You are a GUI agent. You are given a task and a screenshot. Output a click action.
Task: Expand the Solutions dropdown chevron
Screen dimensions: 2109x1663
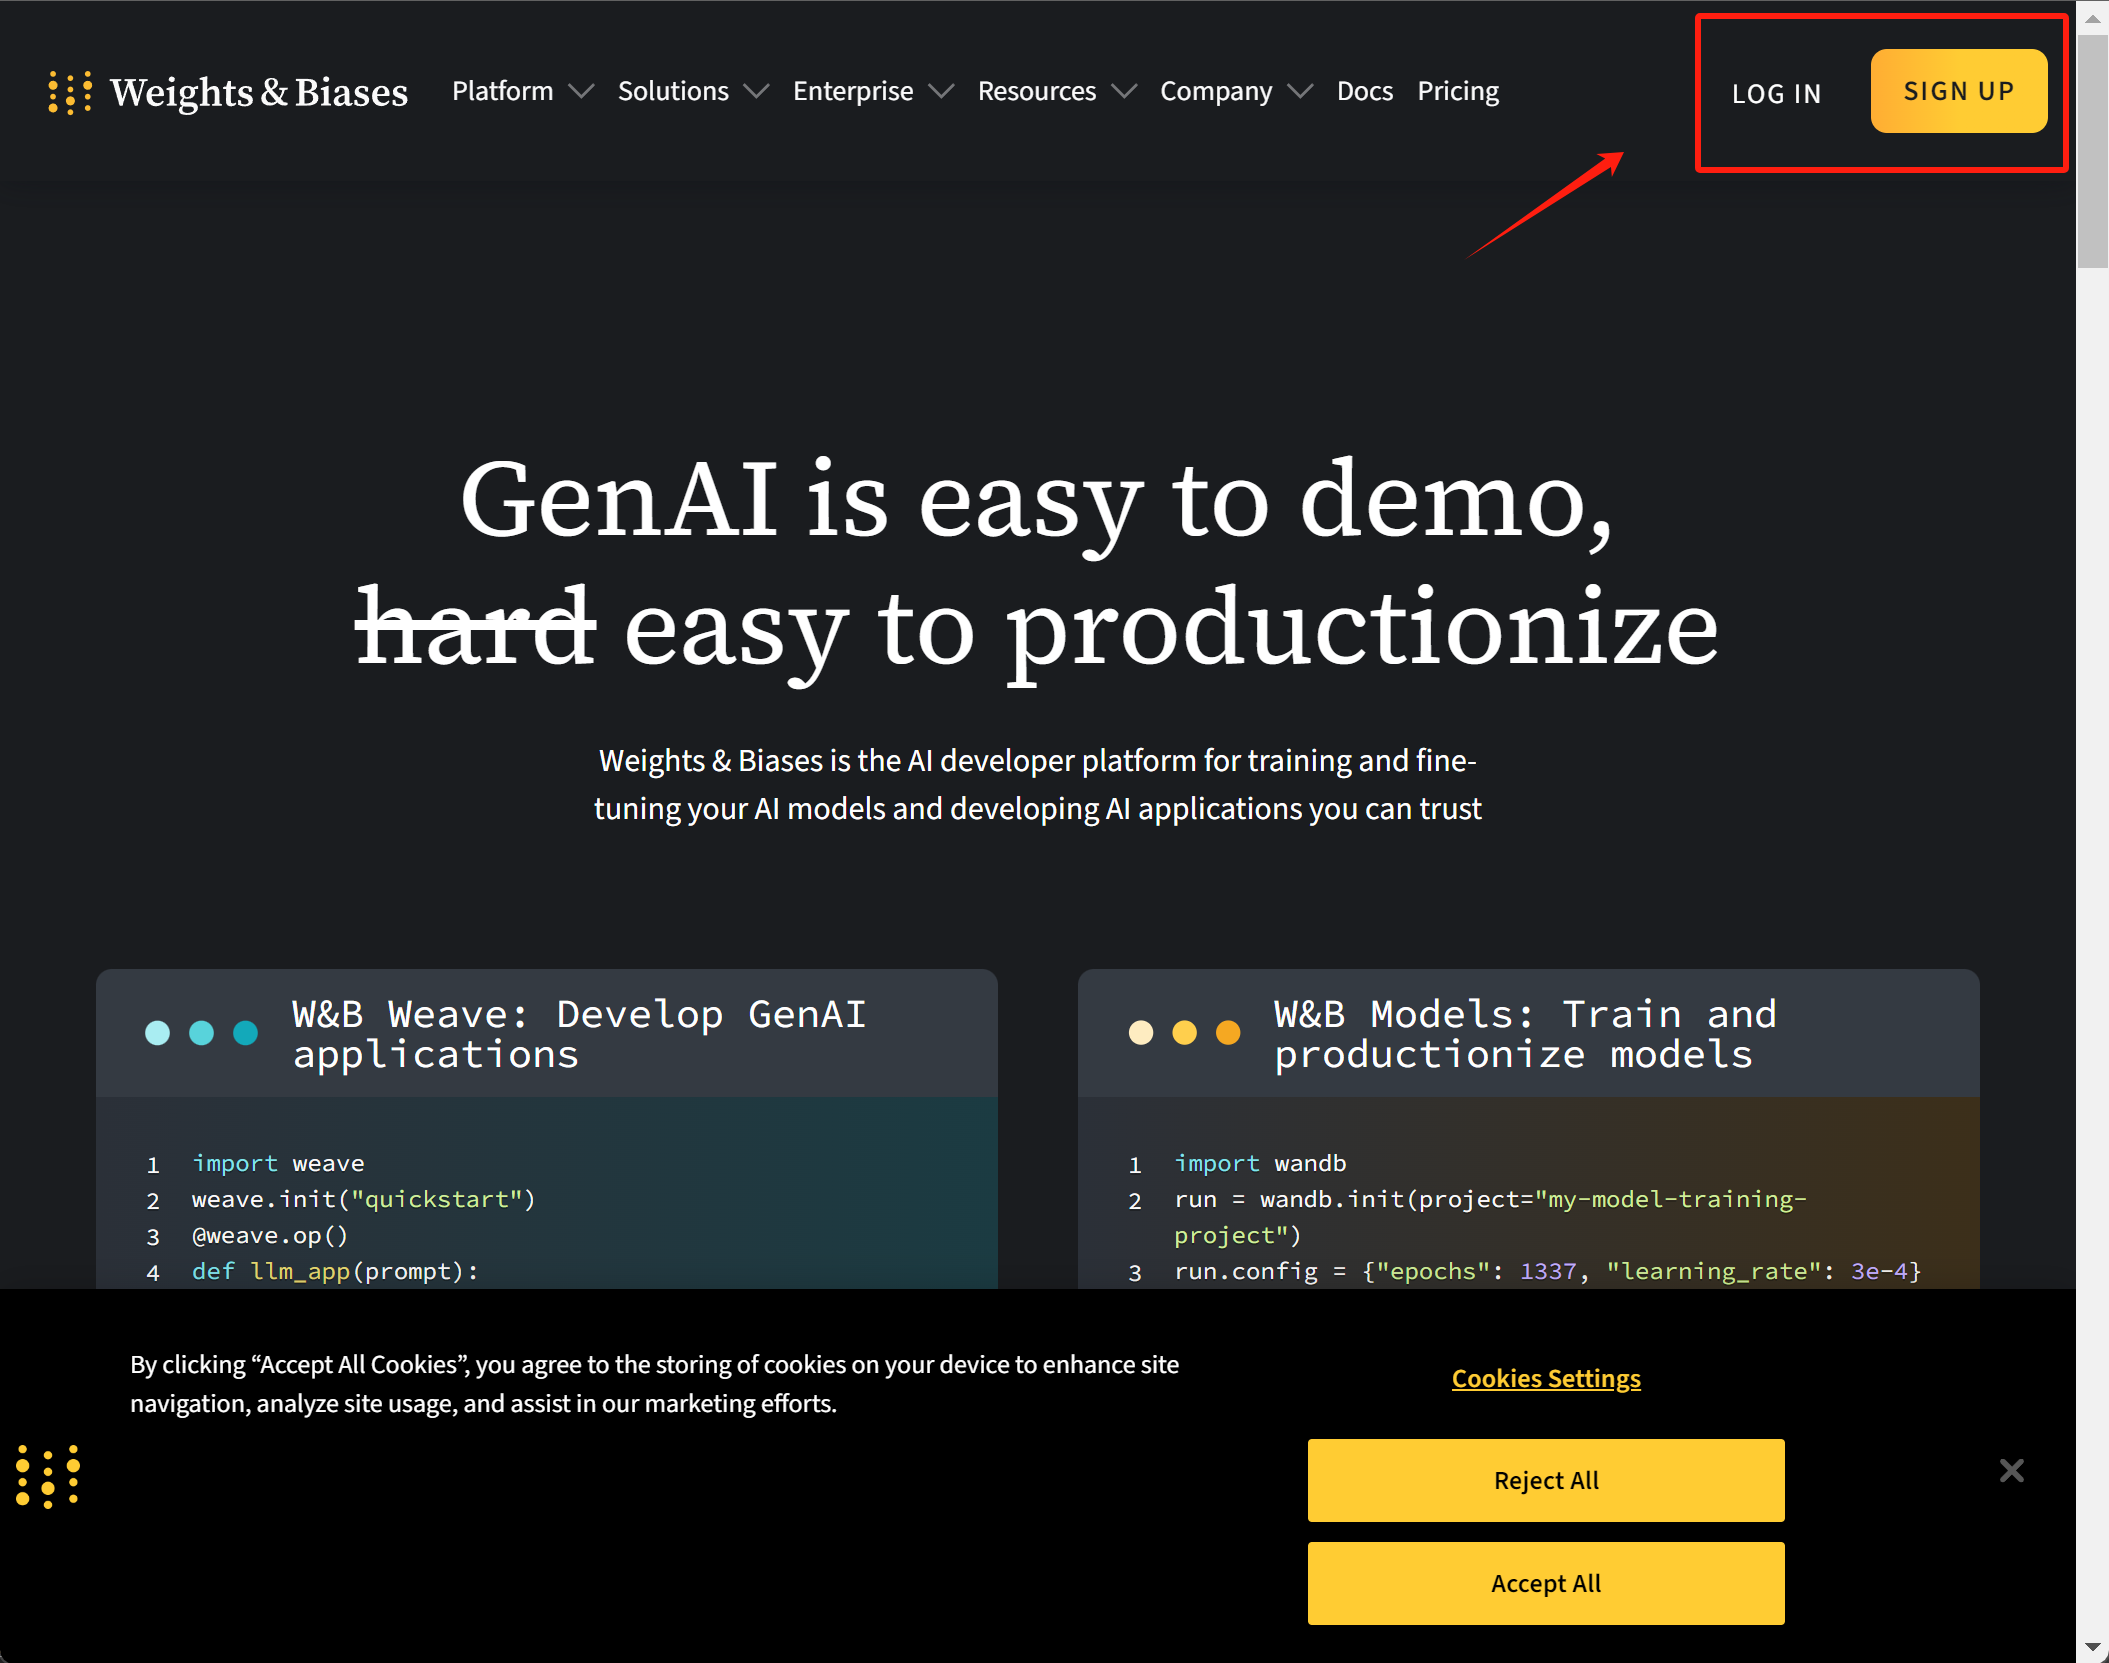click(x=757, y=92)
